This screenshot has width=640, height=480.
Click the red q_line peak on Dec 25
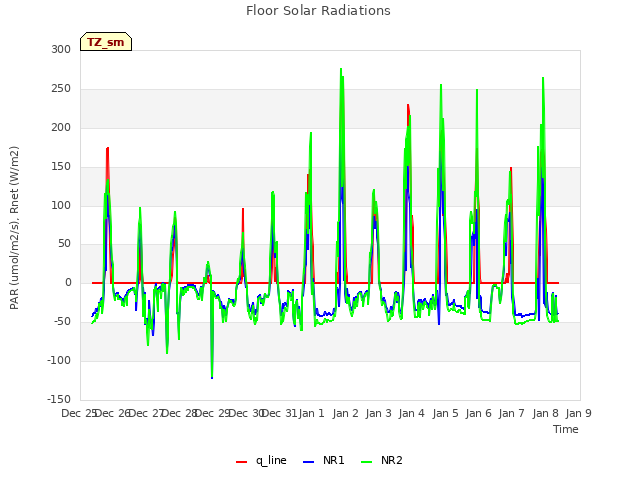tap(107, 148)
